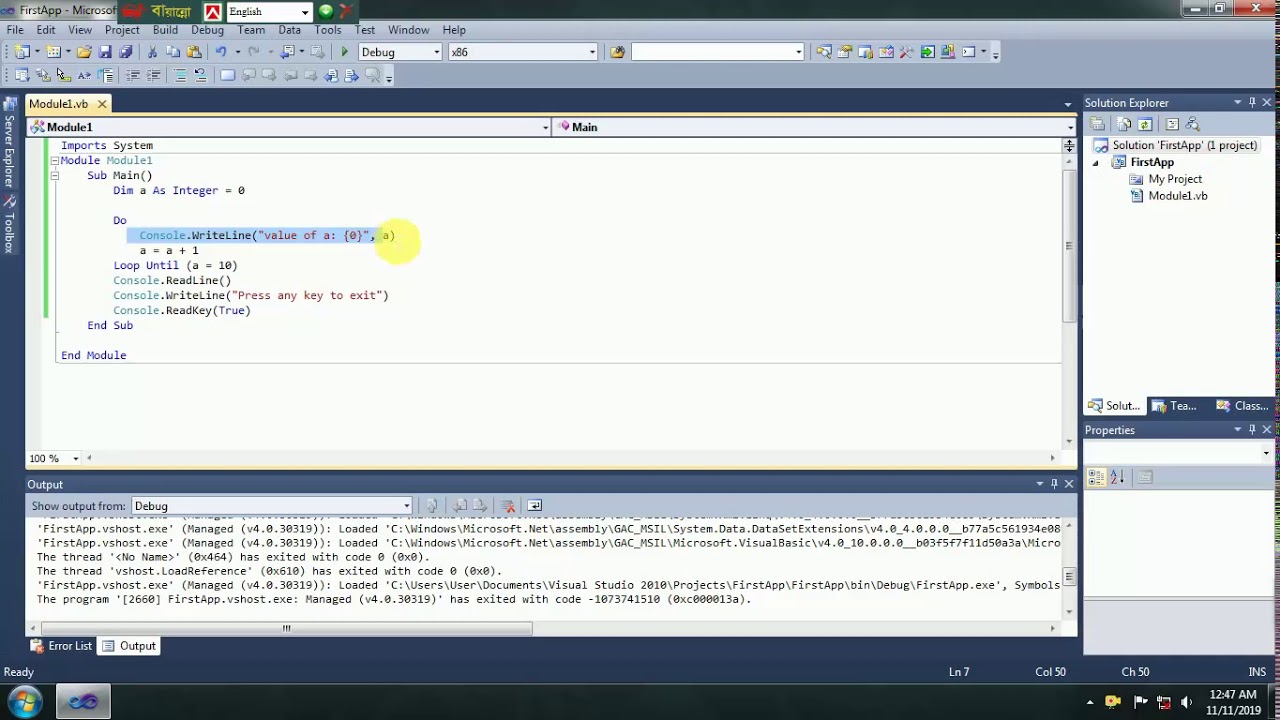1280x720 pixels.
Task: Click the Paste clipboard icon
Action: pyautogui.click(x=193, y=52)
